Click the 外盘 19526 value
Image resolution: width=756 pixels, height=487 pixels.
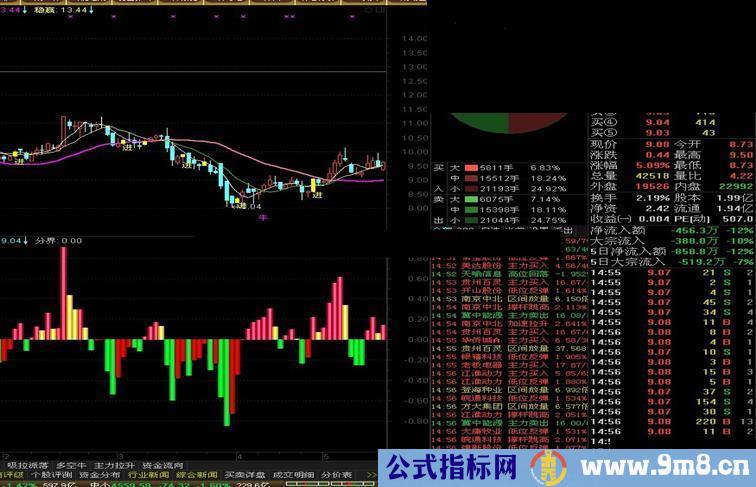coord(653,187)
